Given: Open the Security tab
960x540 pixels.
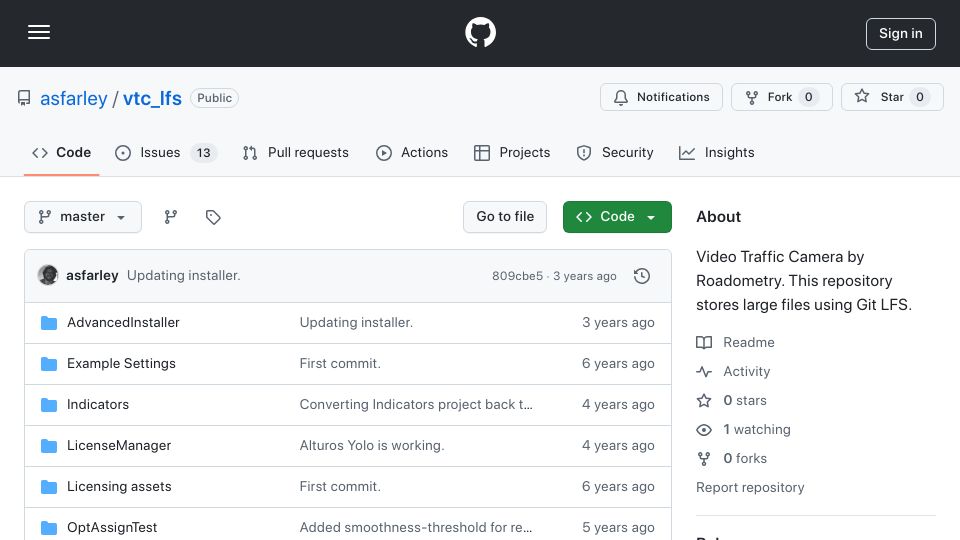Looking at the screenshot, I should click(615, 152).
